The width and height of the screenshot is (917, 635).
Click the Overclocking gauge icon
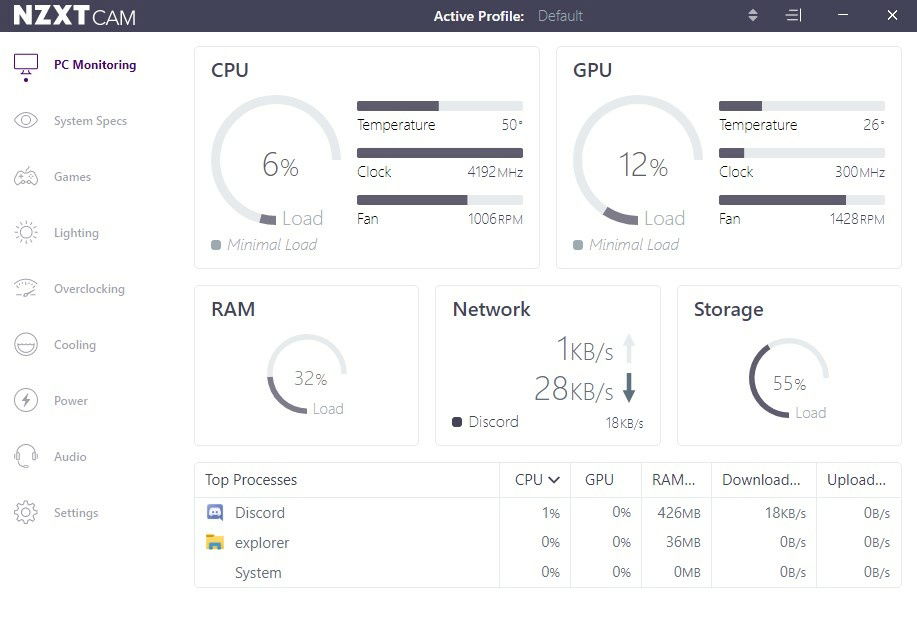tap(26, 289)
